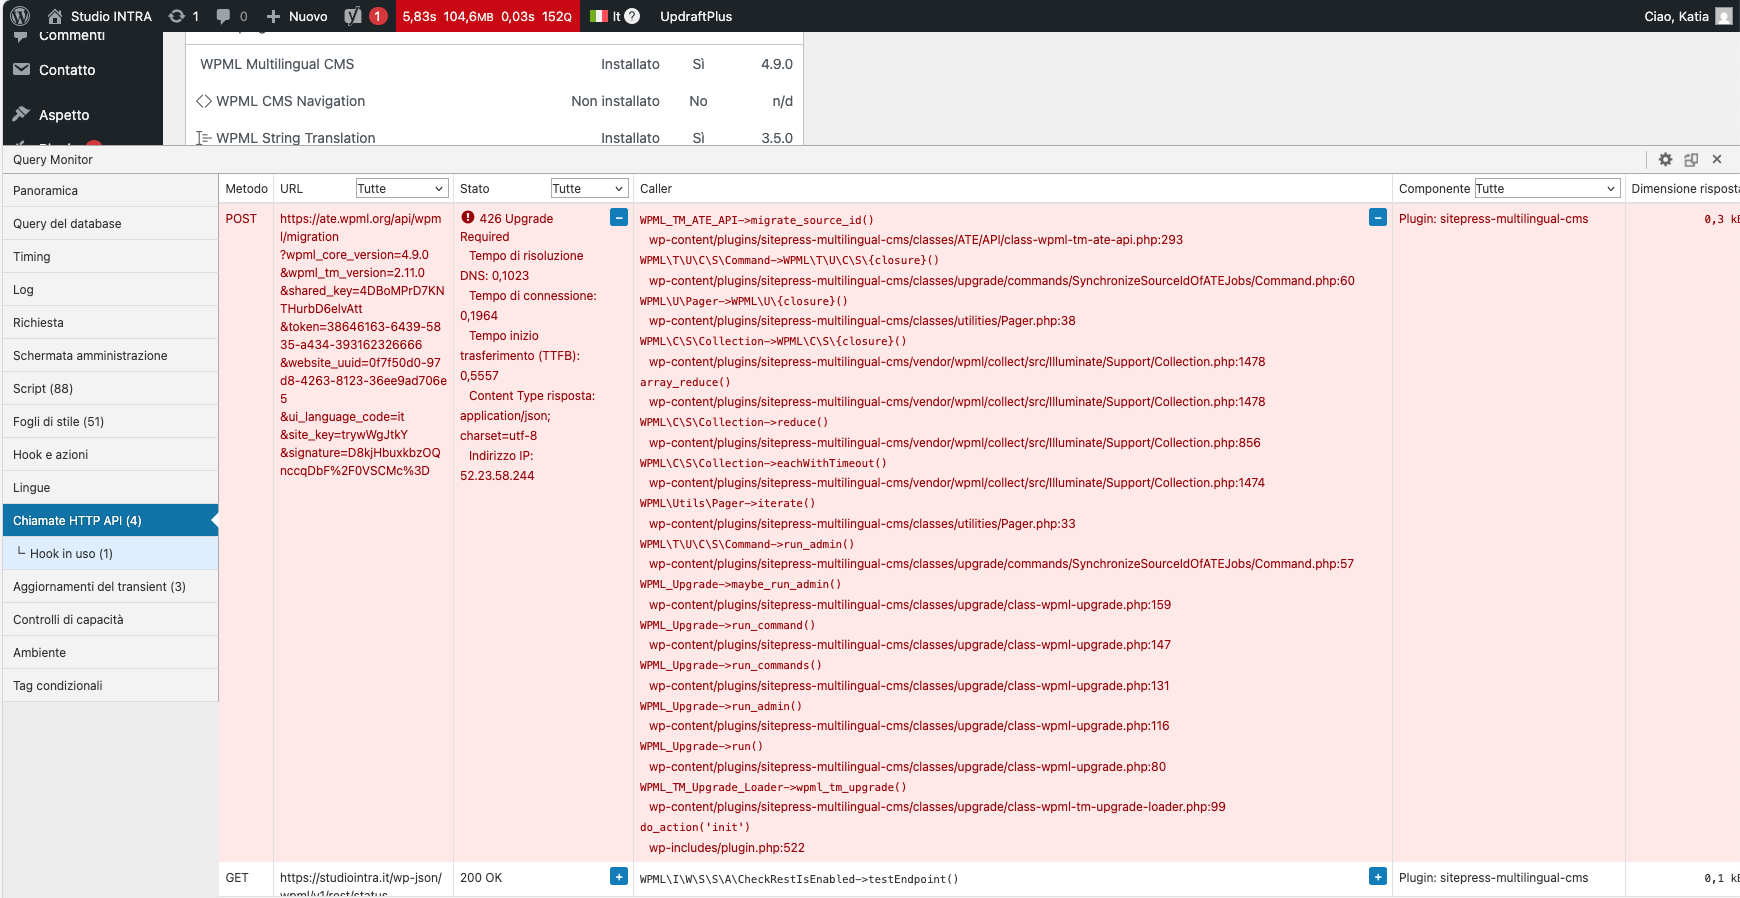Open the UpdraftPlus admin bar menu
The width and height of the screenshot is (1740, 898).
696,16
